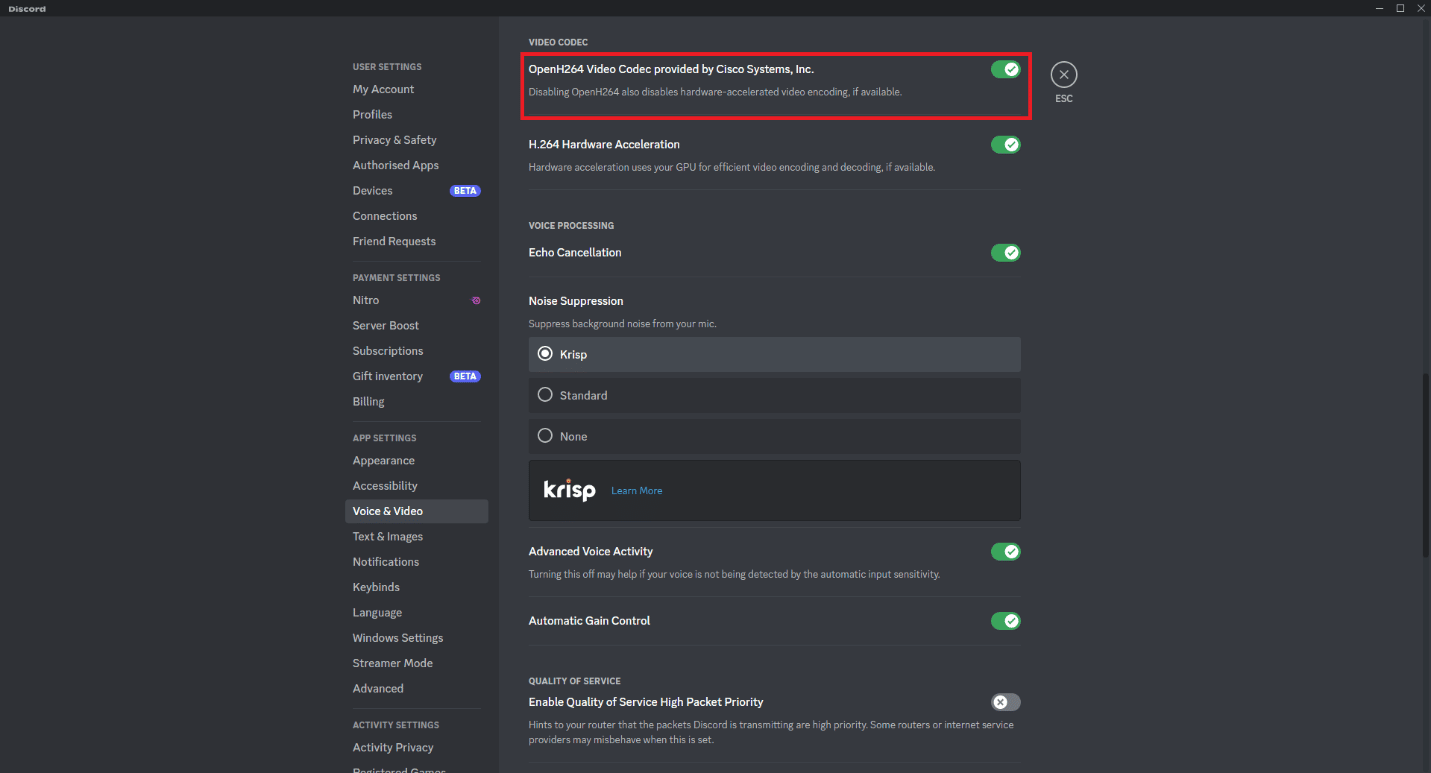Turn off H.264 Hardware Acceleration
The image size is (1431, 773).
pyautogui.click(x=1006, y=144)
